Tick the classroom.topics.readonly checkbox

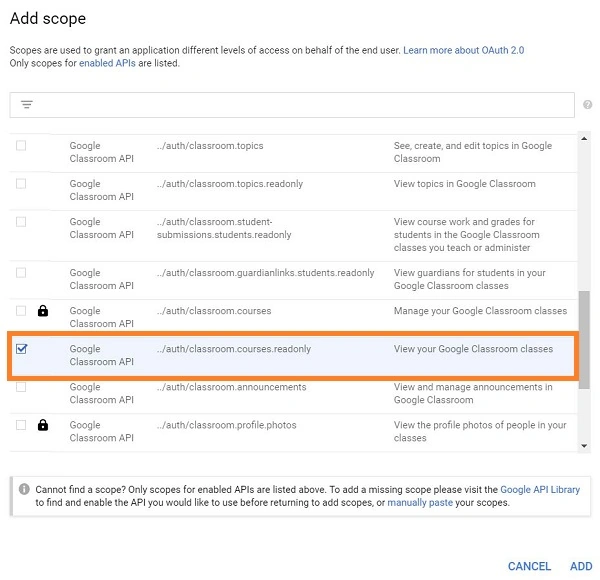(x=21, y=184)
